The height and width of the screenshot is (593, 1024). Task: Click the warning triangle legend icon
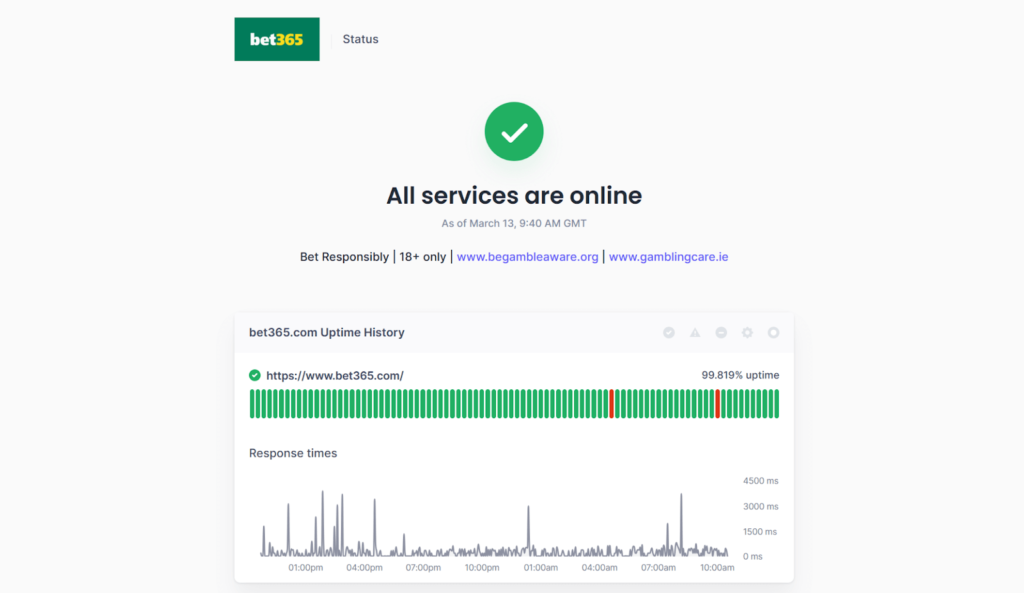[x=695, y=332]
